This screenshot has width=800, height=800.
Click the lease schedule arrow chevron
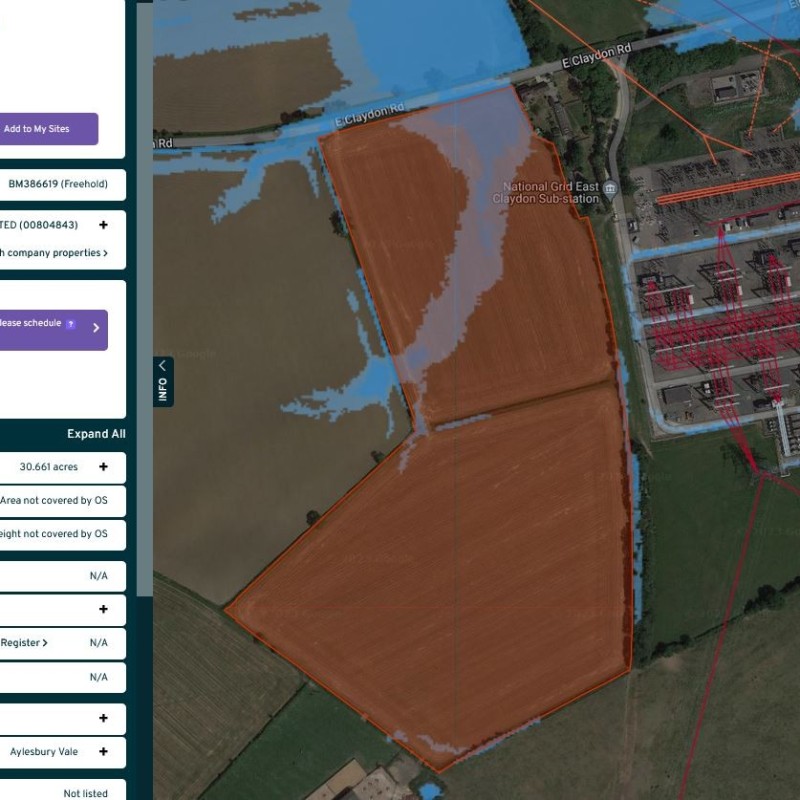[x=96, y=328]
